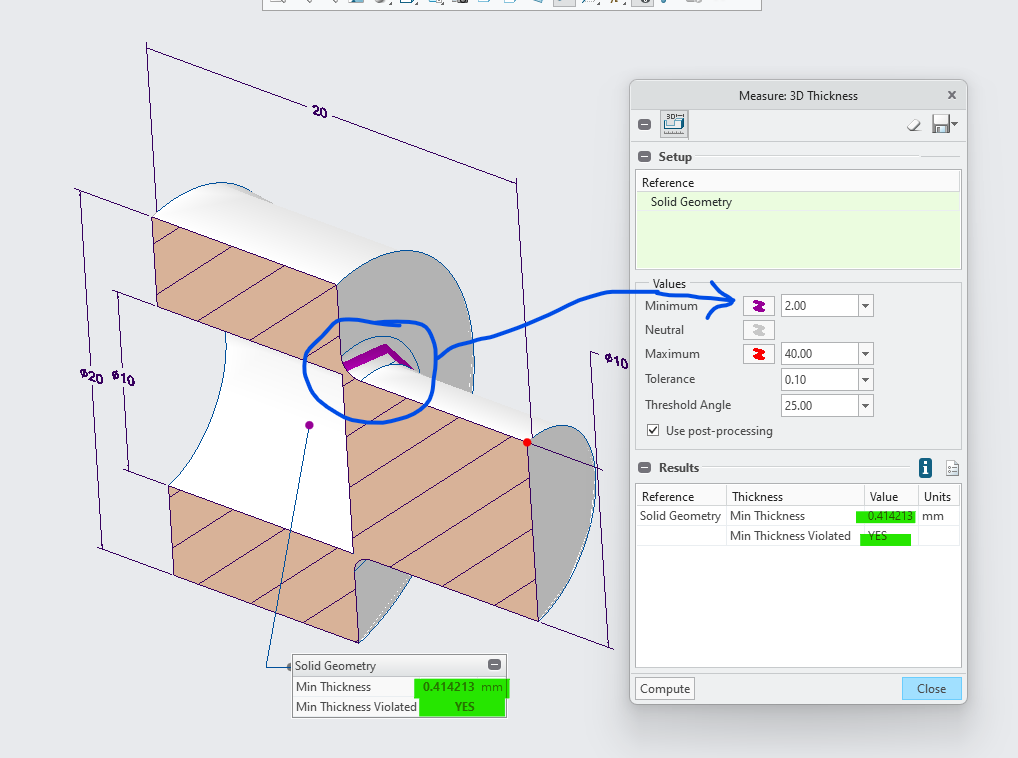The height and width of the screenshot is (758, 1018).
Task: Toggle the Use post-processing checkbox
Action: point(653,430)
